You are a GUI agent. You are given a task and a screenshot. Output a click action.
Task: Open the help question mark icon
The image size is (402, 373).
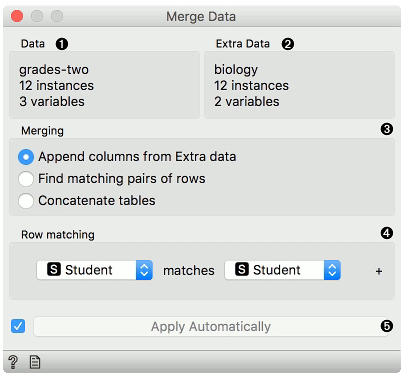[x=13, y=362]
